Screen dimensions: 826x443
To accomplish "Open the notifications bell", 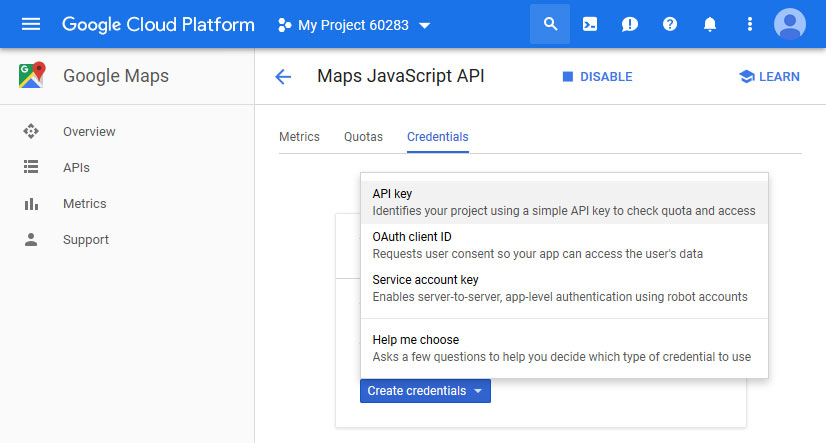I will click(710, 24).
